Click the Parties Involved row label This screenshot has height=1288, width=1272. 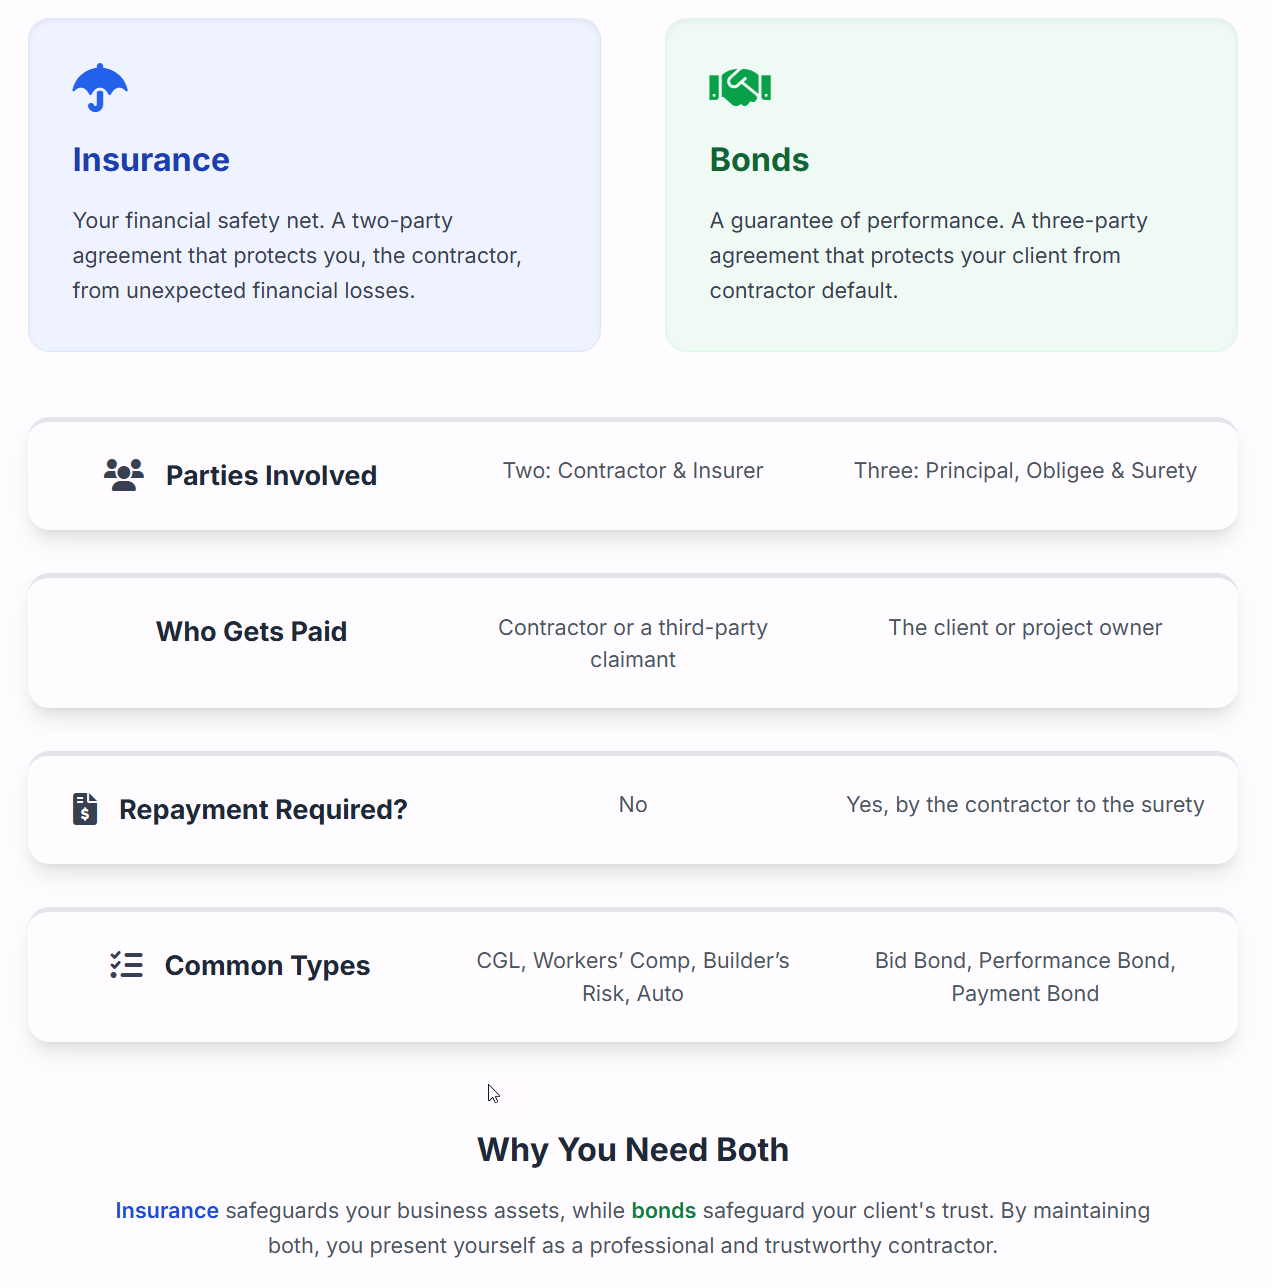[271, 476]
